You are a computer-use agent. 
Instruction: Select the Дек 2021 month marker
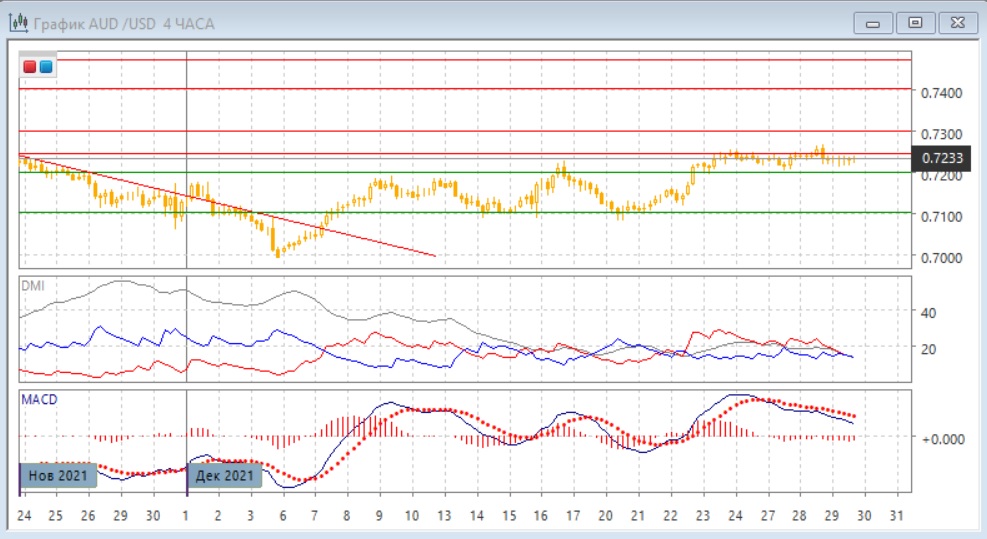pyautogui.click(x=225, y=475)
